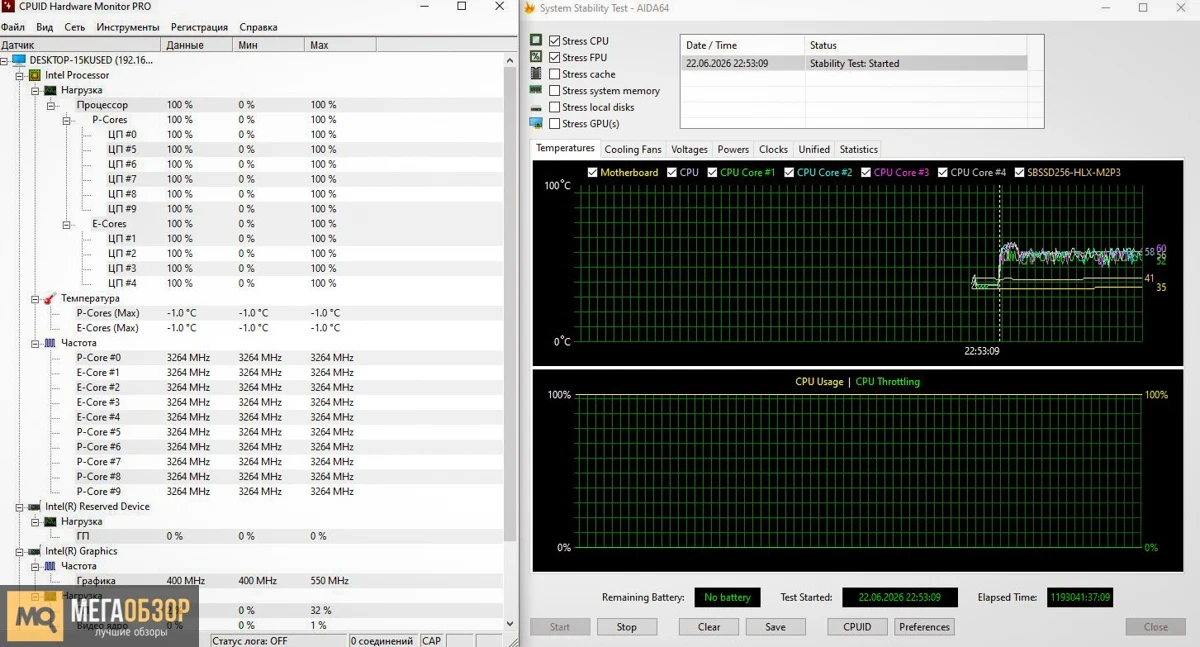
Task: Enable the Stress system memory checkbox
Action: point(555,90)
